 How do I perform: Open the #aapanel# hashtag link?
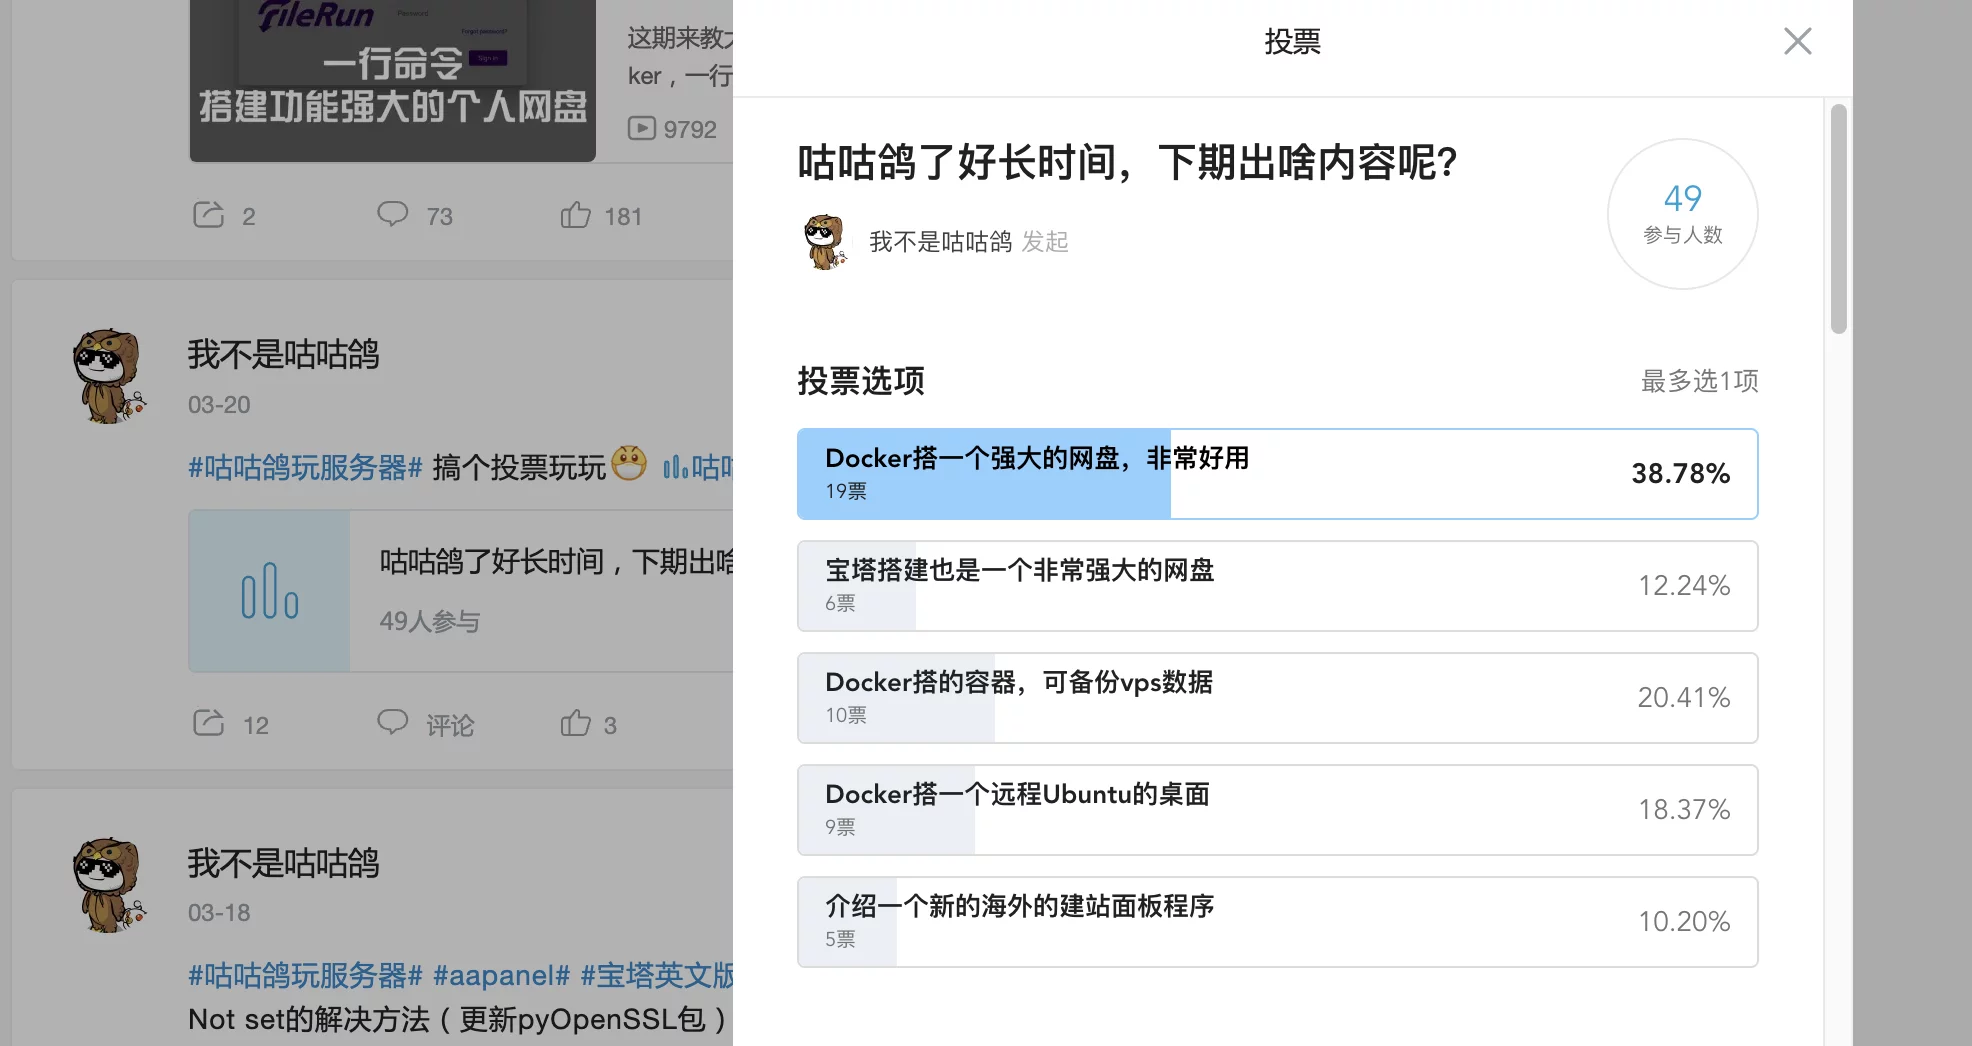(x=501, y=975)
